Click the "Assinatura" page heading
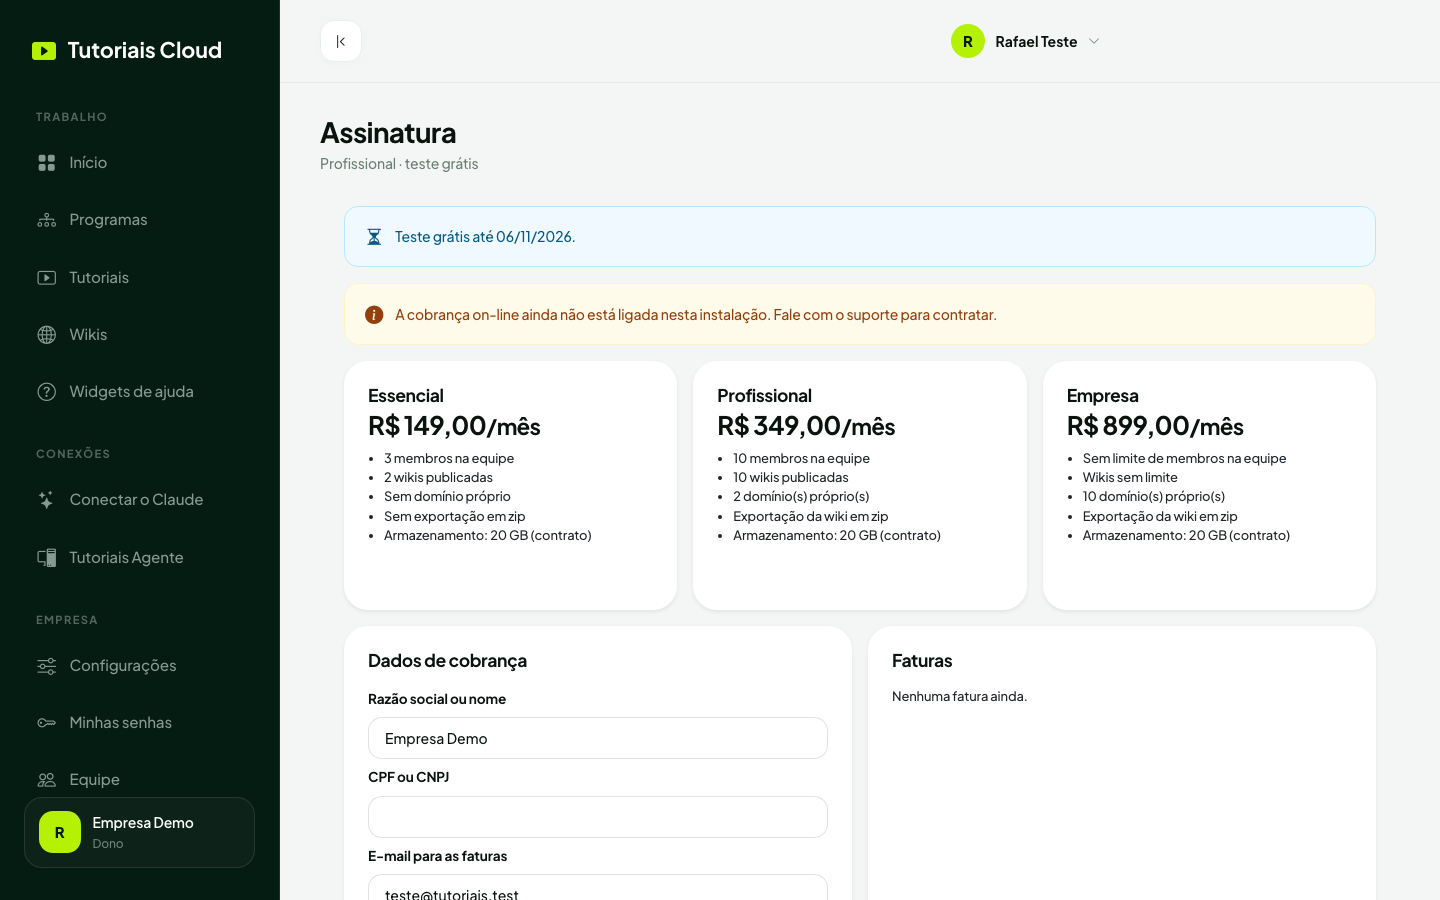The image size is (1440, 900). [x=388, y=132]
